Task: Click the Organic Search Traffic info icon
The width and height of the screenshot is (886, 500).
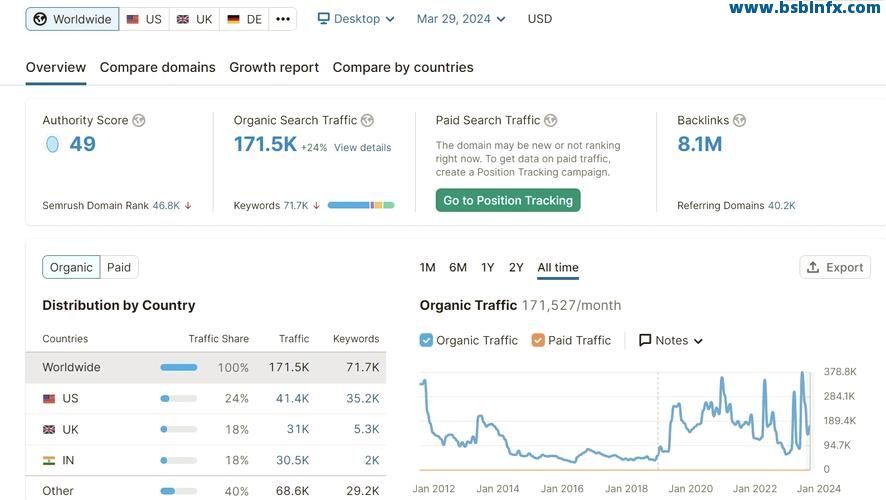Action: pos(367,120)
